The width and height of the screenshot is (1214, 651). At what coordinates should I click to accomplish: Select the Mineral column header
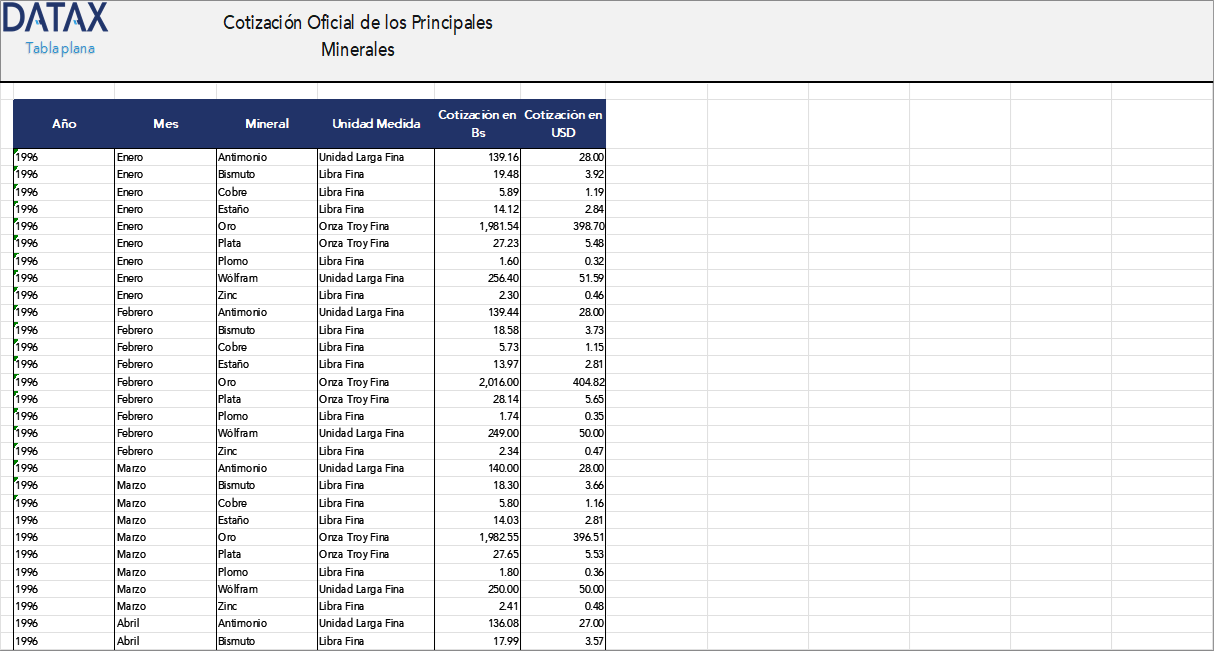[x=264, y=123]
